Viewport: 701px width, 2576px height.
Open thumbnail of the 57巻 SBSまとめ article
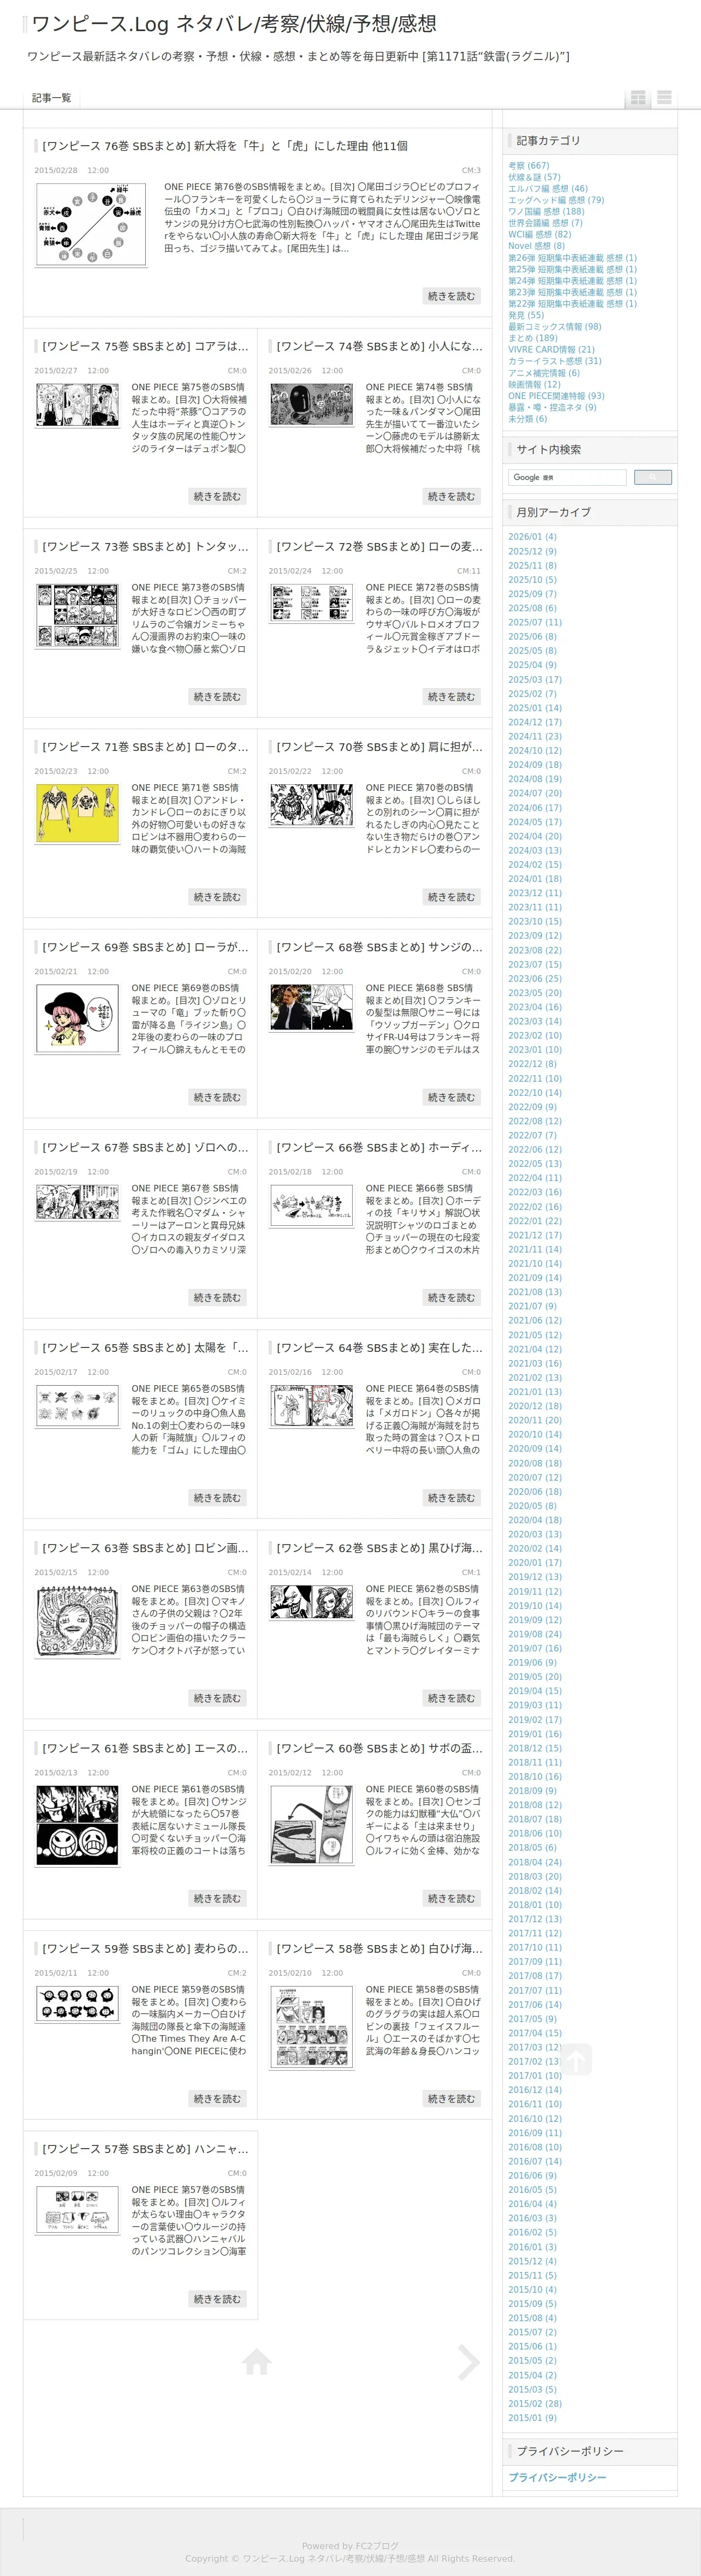[x=77, y=2210]
